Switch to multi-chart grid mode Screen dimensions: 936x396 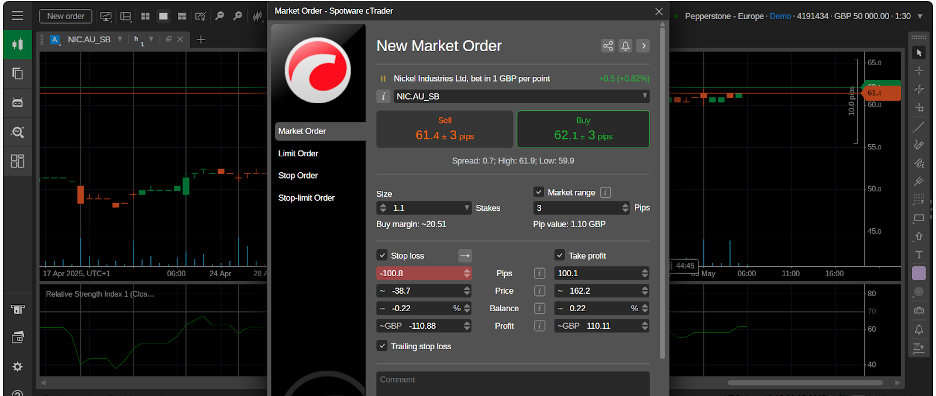pyautogui.click(x=145, y=16)
